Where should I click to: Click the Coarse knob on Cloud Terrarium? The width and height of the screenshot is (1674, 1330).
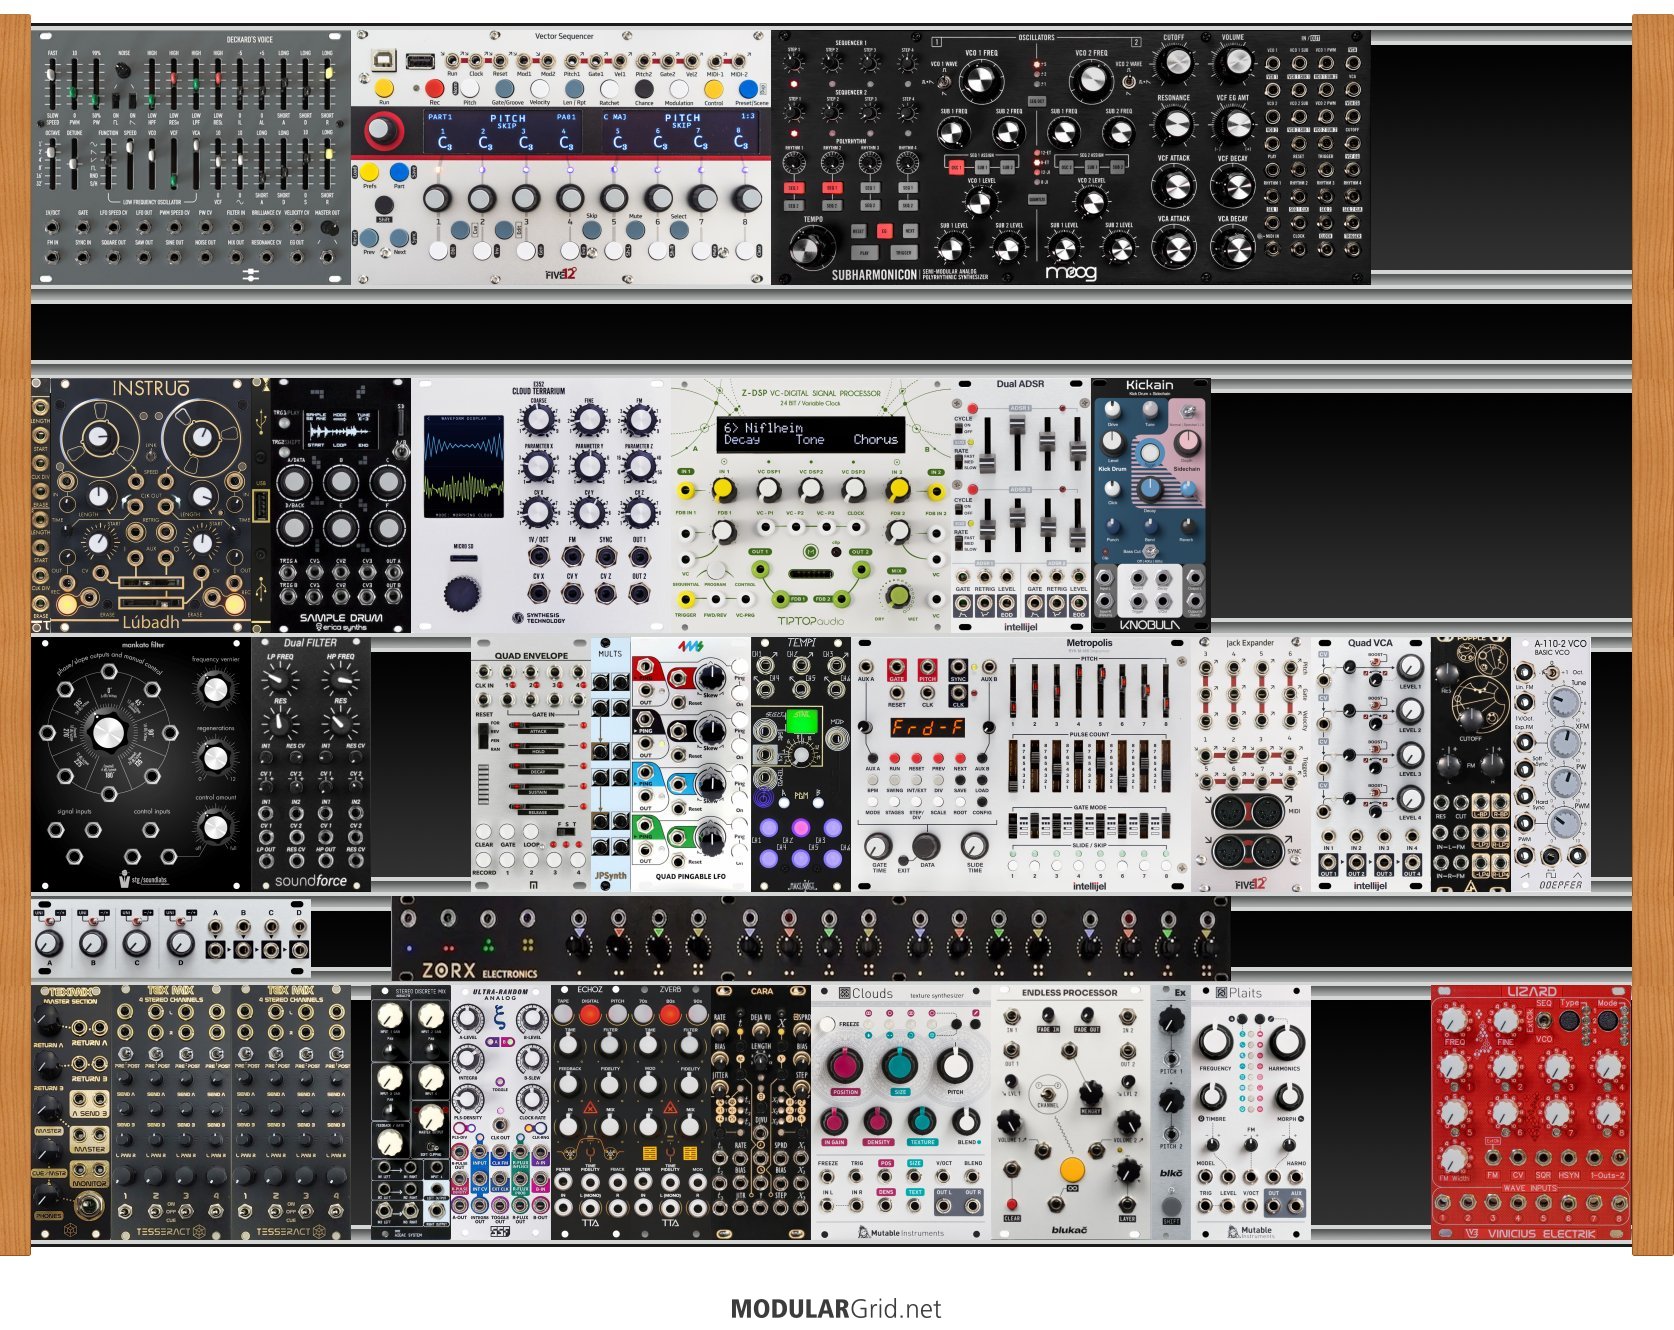coord(538,420)
